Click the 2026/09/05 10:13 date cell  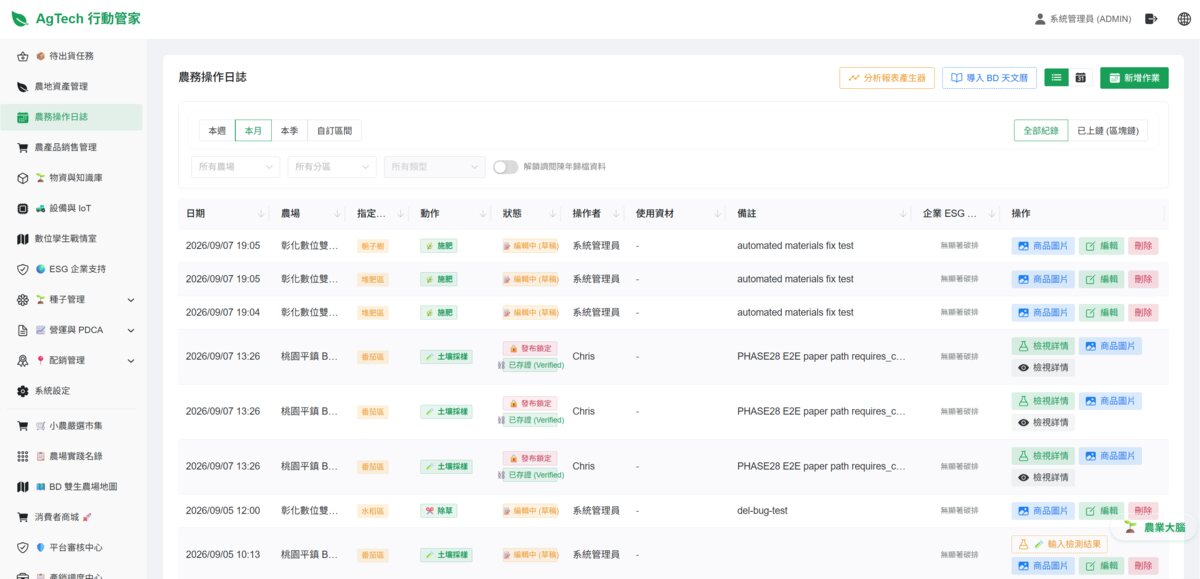tap(223, 555)
